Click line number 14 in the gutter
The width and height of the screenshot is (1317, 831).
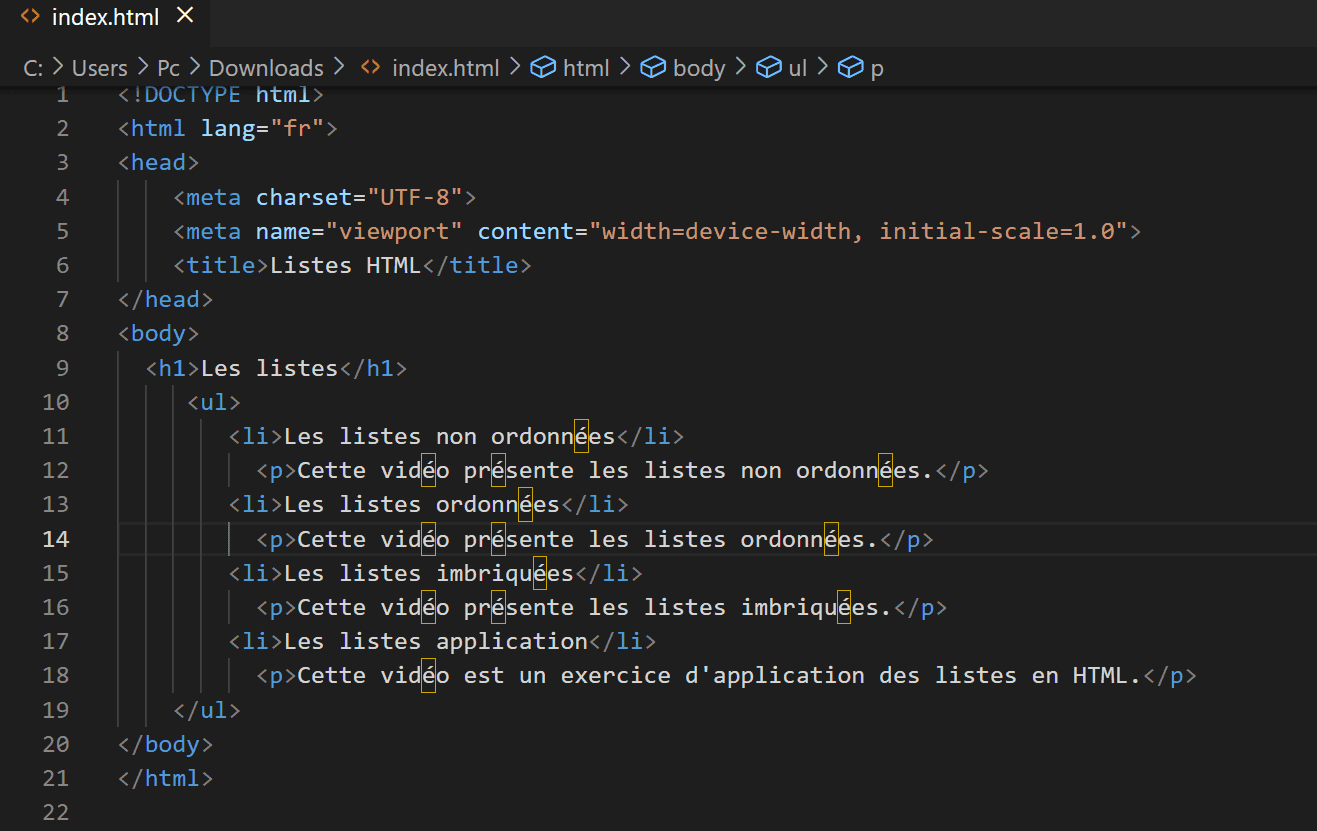(x=56, y=539)
